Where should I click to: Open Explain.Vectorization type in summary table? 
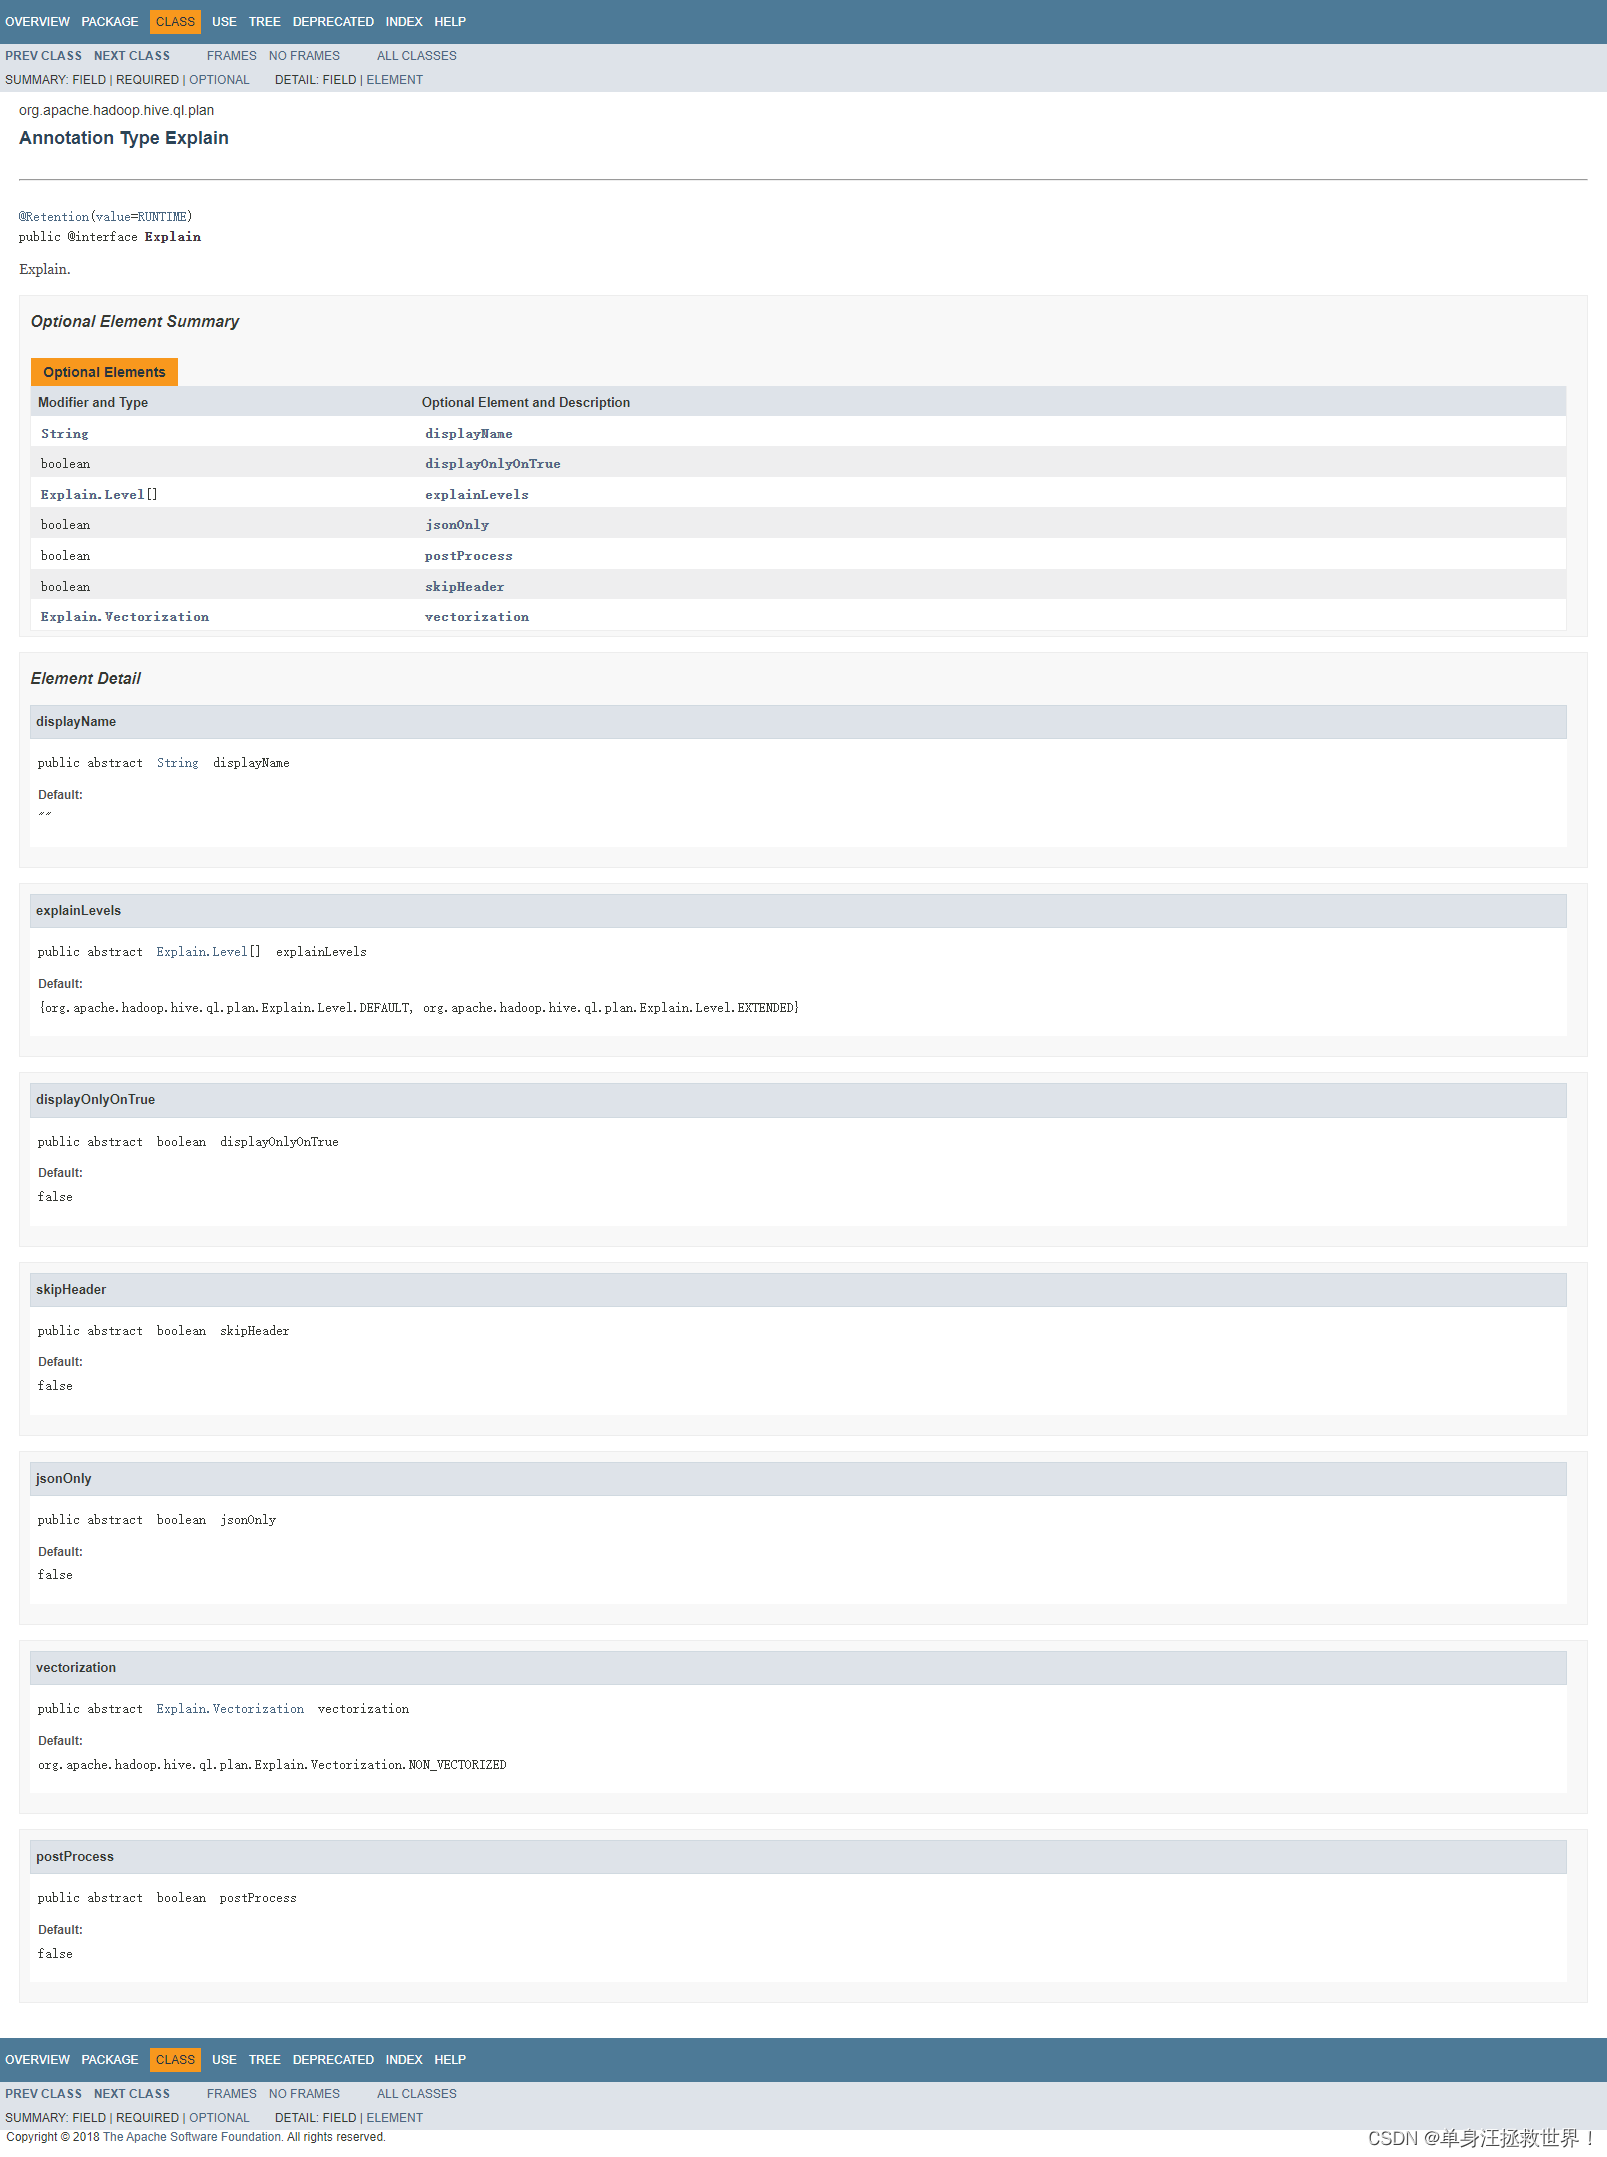pos(125,617)
